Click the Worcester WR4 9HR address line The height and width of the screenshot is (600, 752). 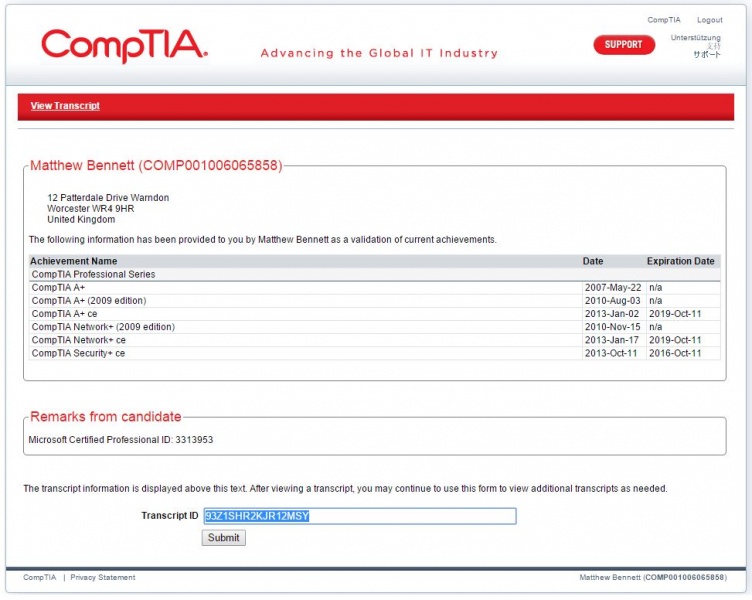tap(91, 209)
